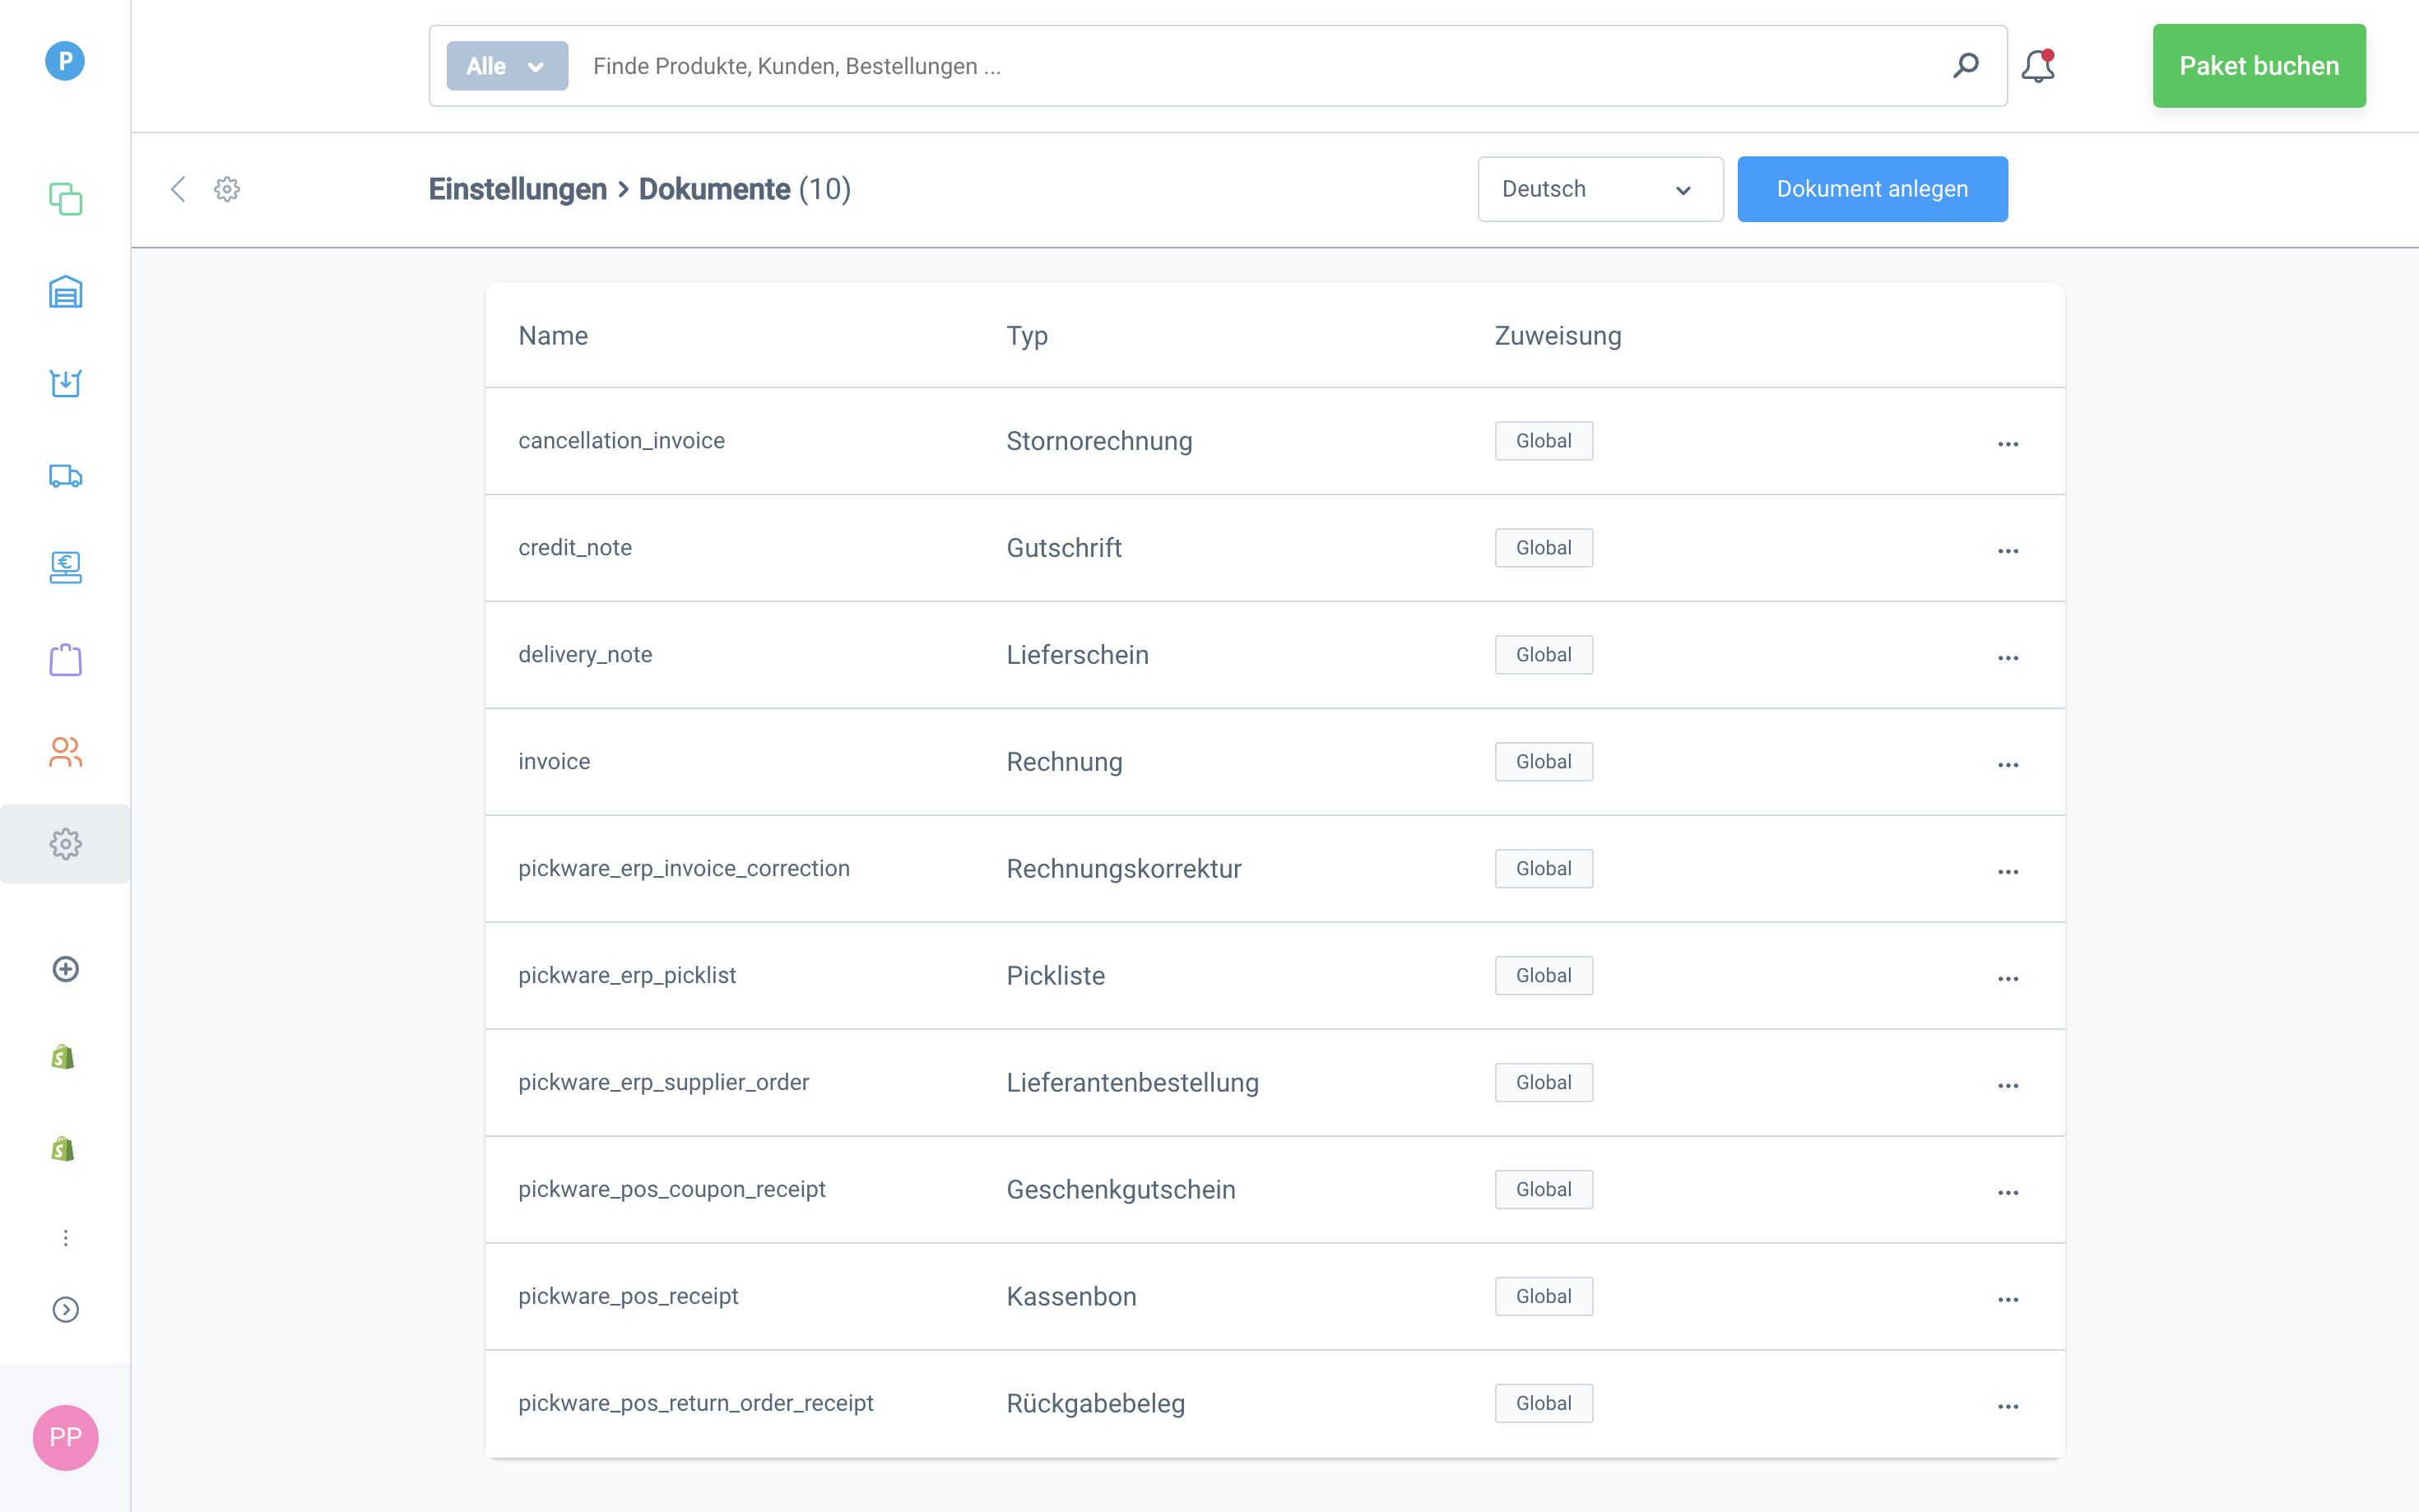This screenshot has height=1512, width=2419.
Task: Click the PP user avatar
Action: point(65,1437)
